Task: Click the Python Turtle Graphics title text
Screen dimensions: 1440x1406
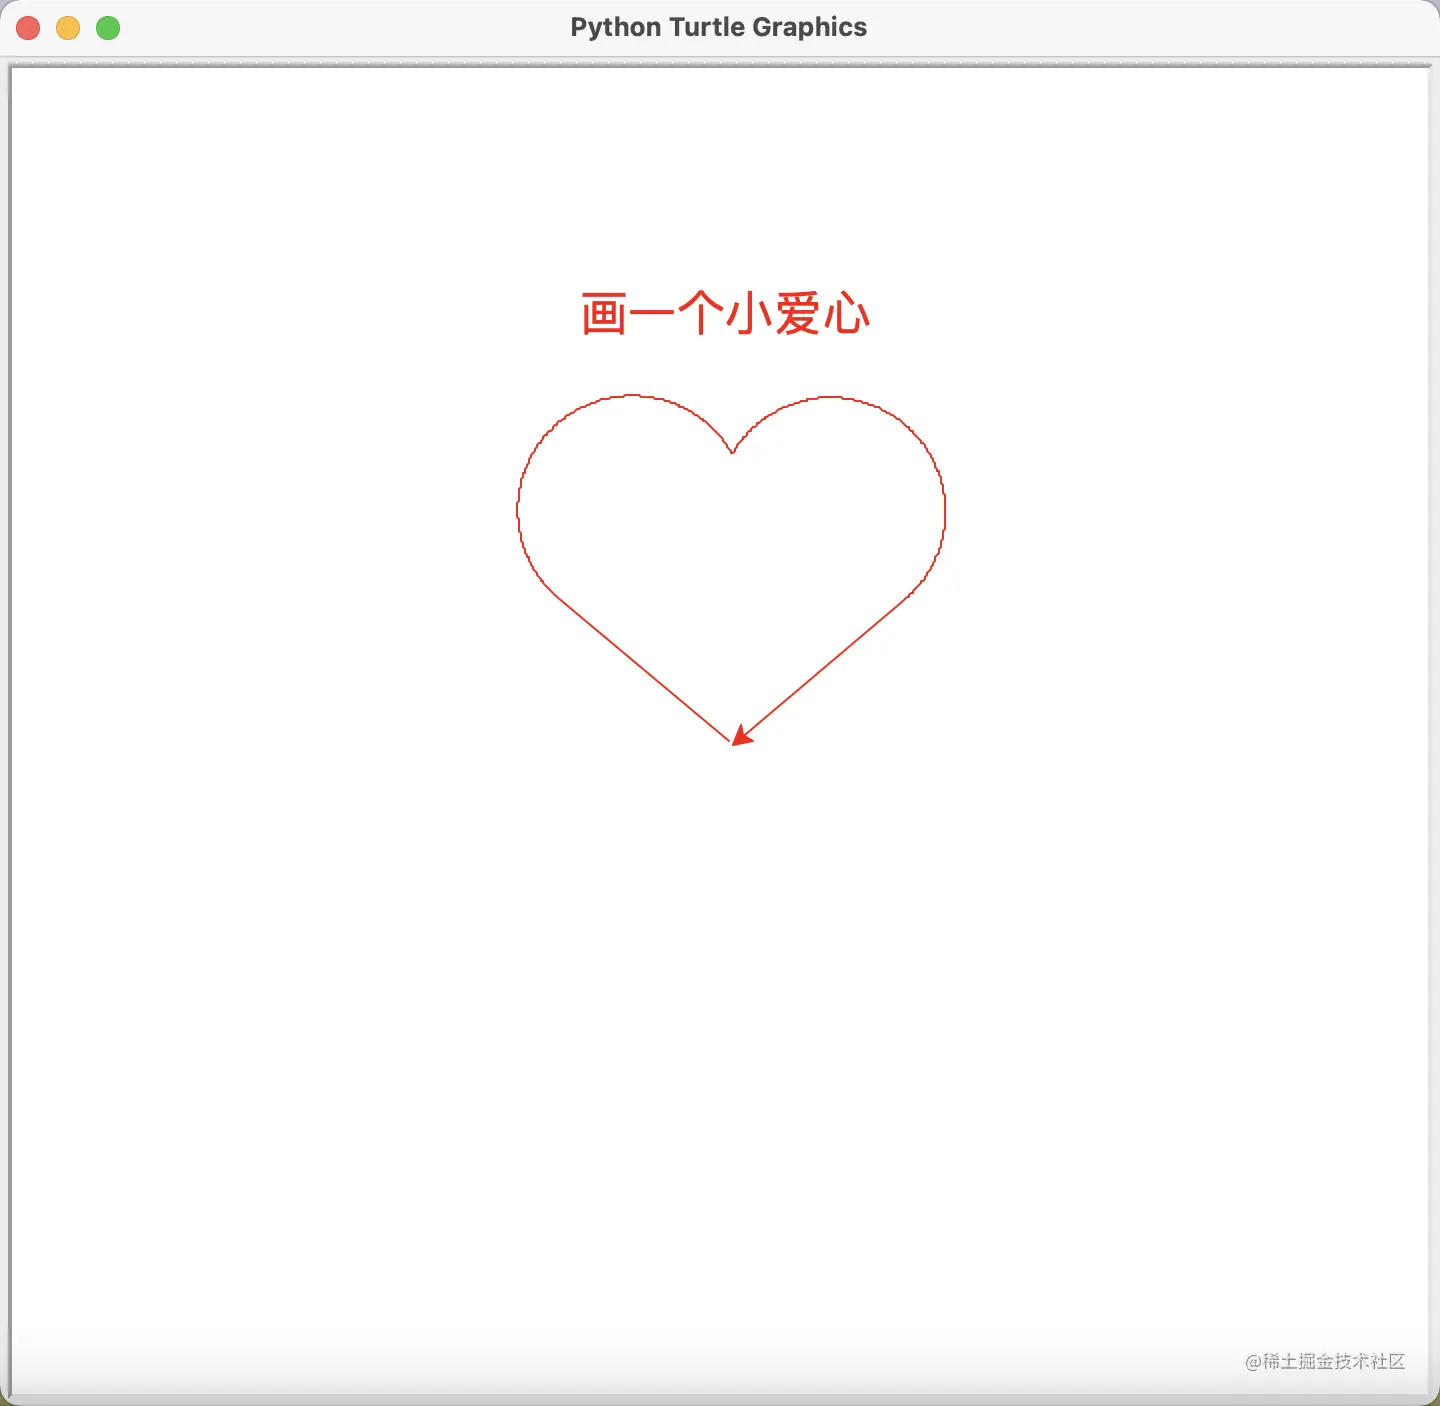Action: click(718, 27)
